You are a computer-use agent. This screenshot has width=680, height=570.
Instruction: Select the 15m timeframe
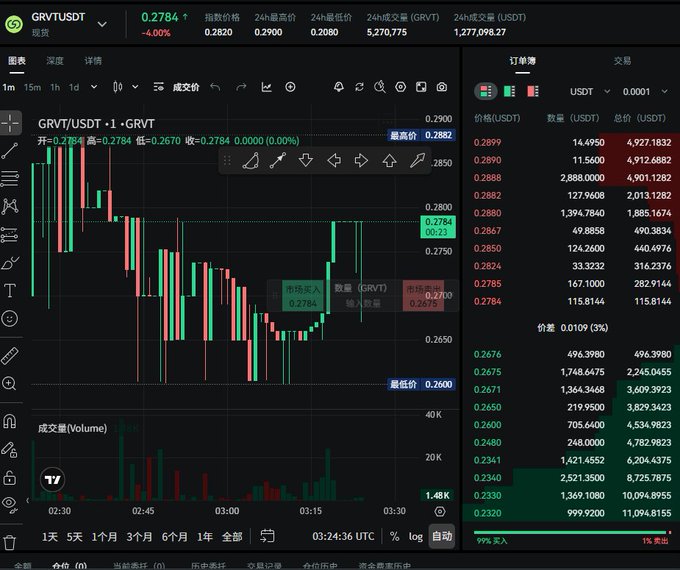tap(33, 87)
